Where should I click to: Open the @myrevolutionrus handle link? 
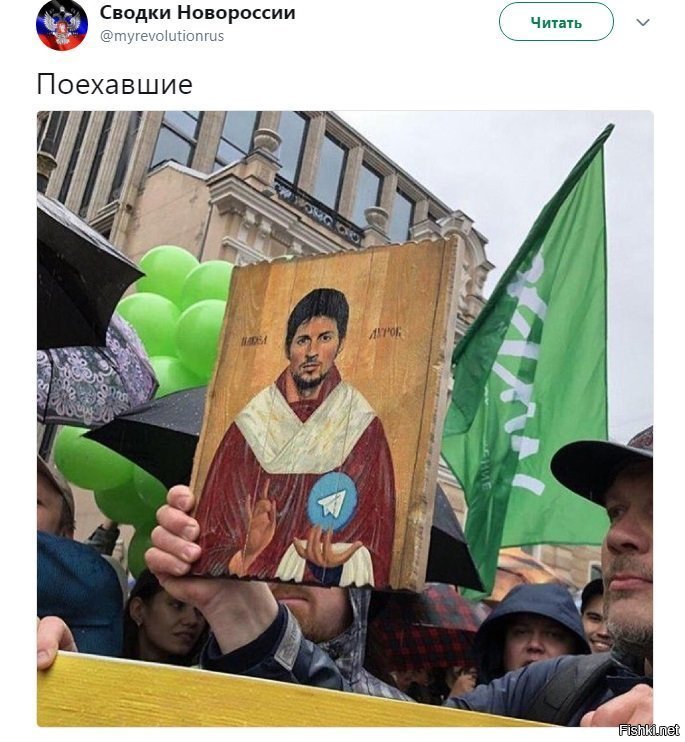162,36
